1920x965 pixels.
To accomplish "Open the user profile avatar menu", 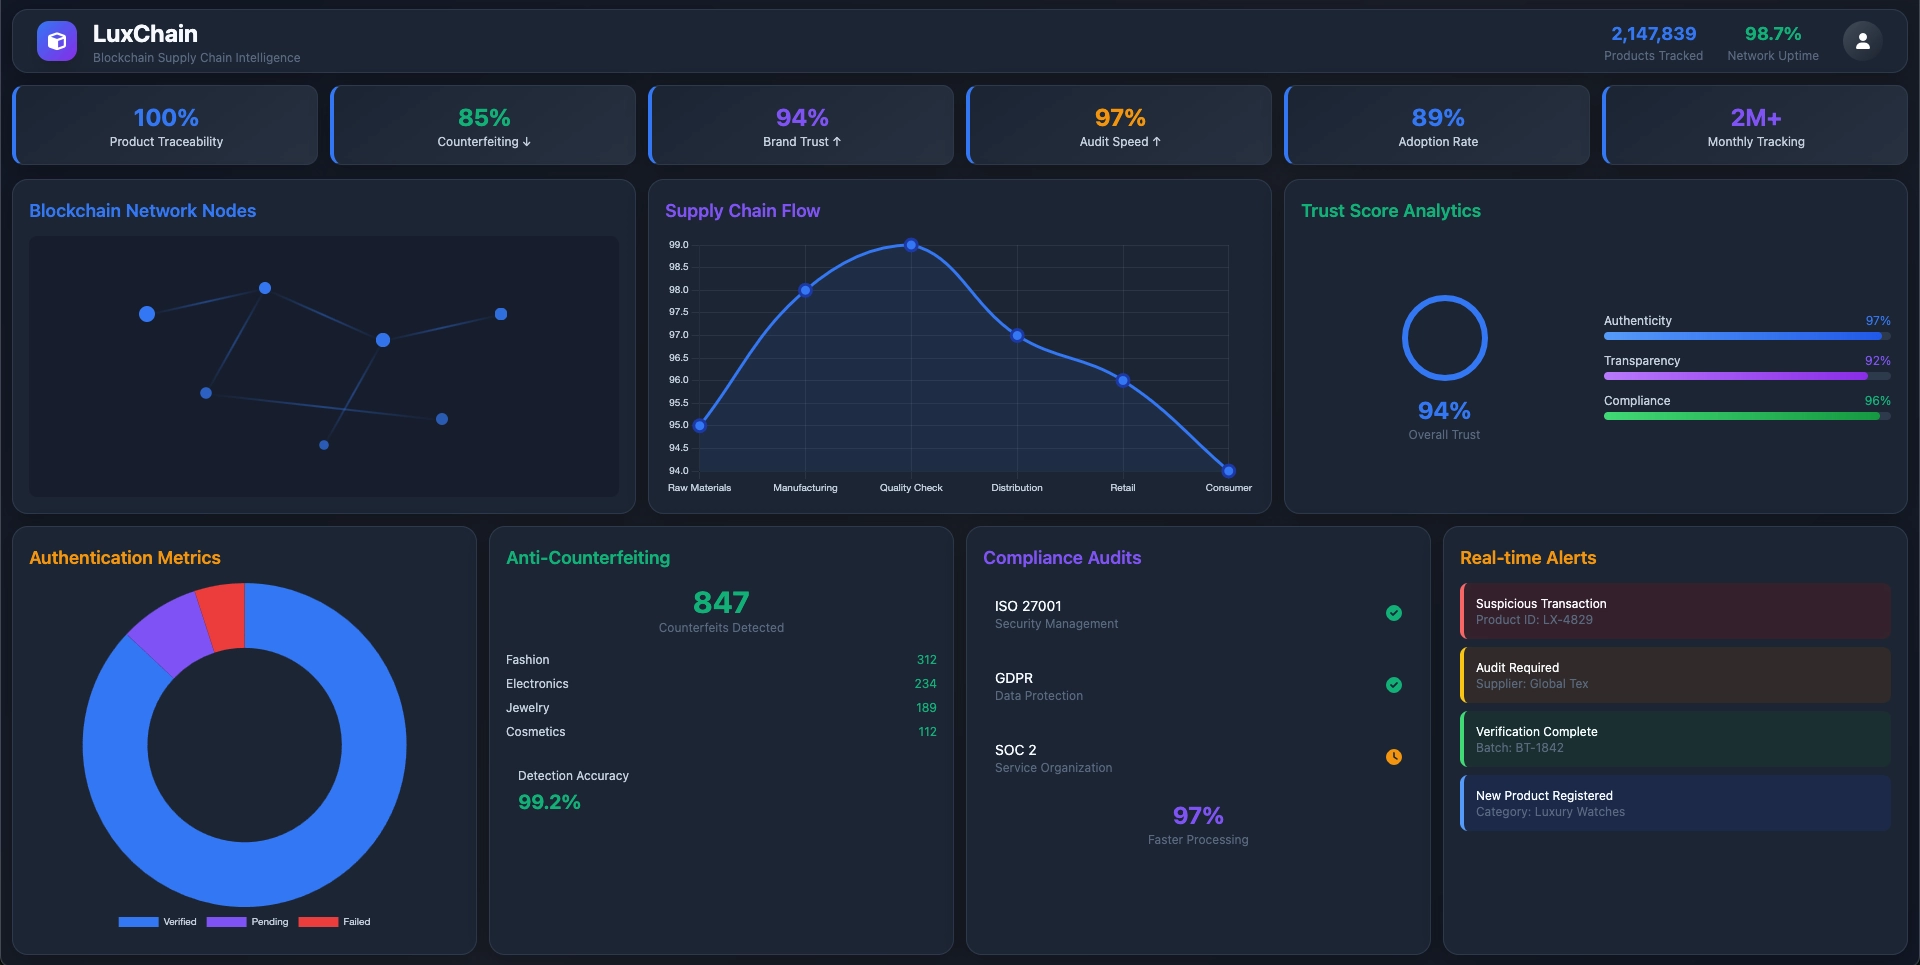I will 1862,41.
